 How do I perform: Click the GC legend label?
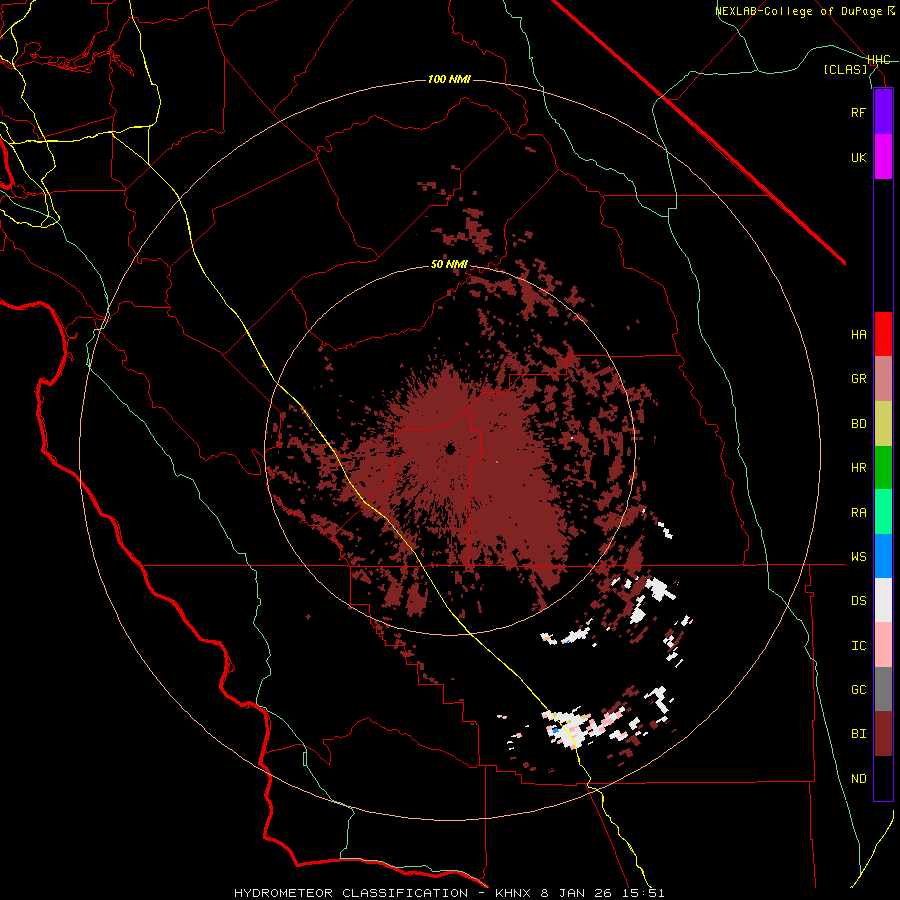pos(858,690)
